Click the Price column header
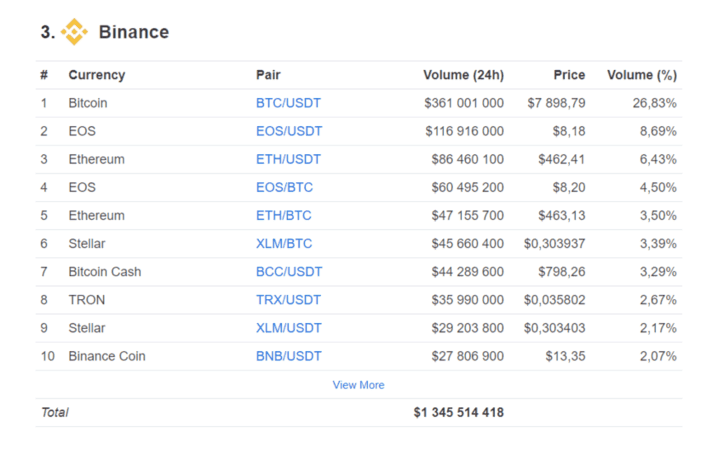This screenshot has height=450, width=701. pos(569,75)
